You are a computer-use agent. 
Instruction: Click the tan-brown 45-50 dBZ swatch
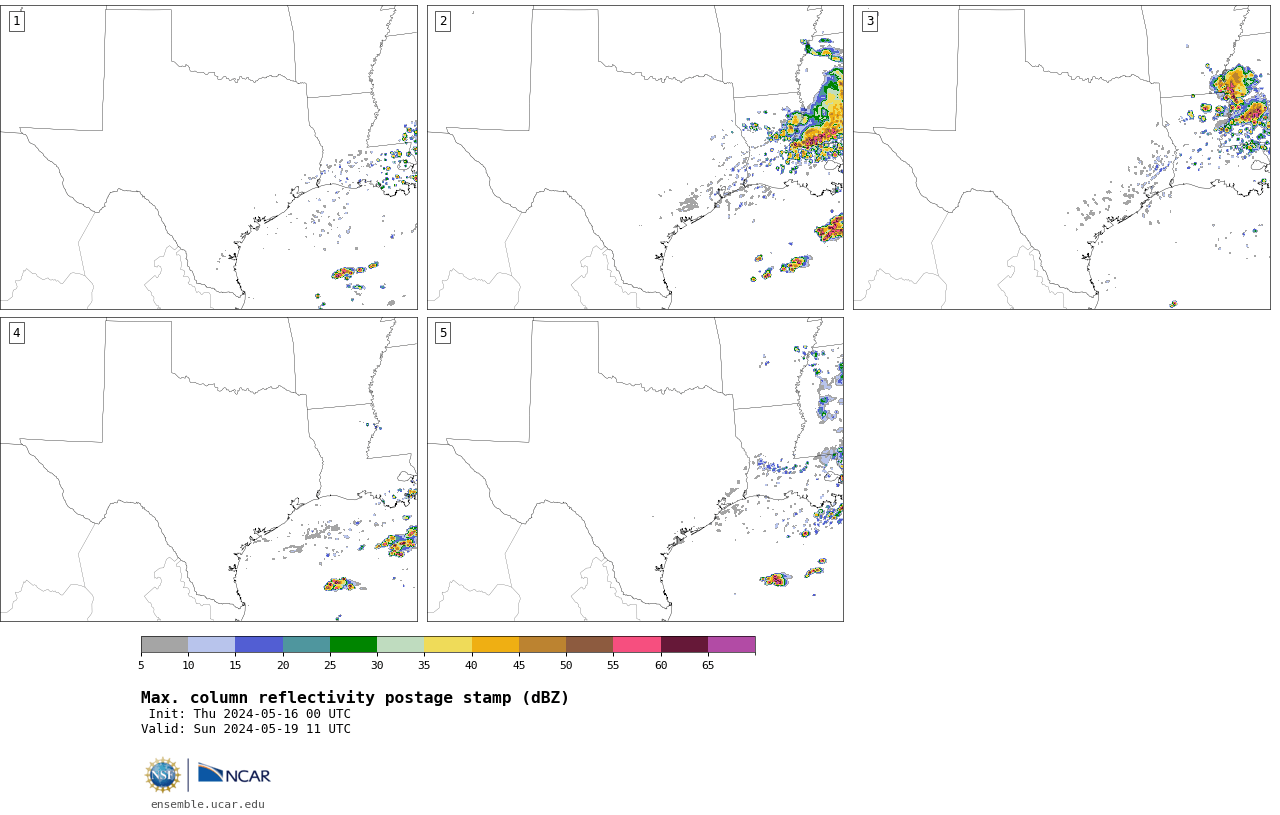click(542, 644)
